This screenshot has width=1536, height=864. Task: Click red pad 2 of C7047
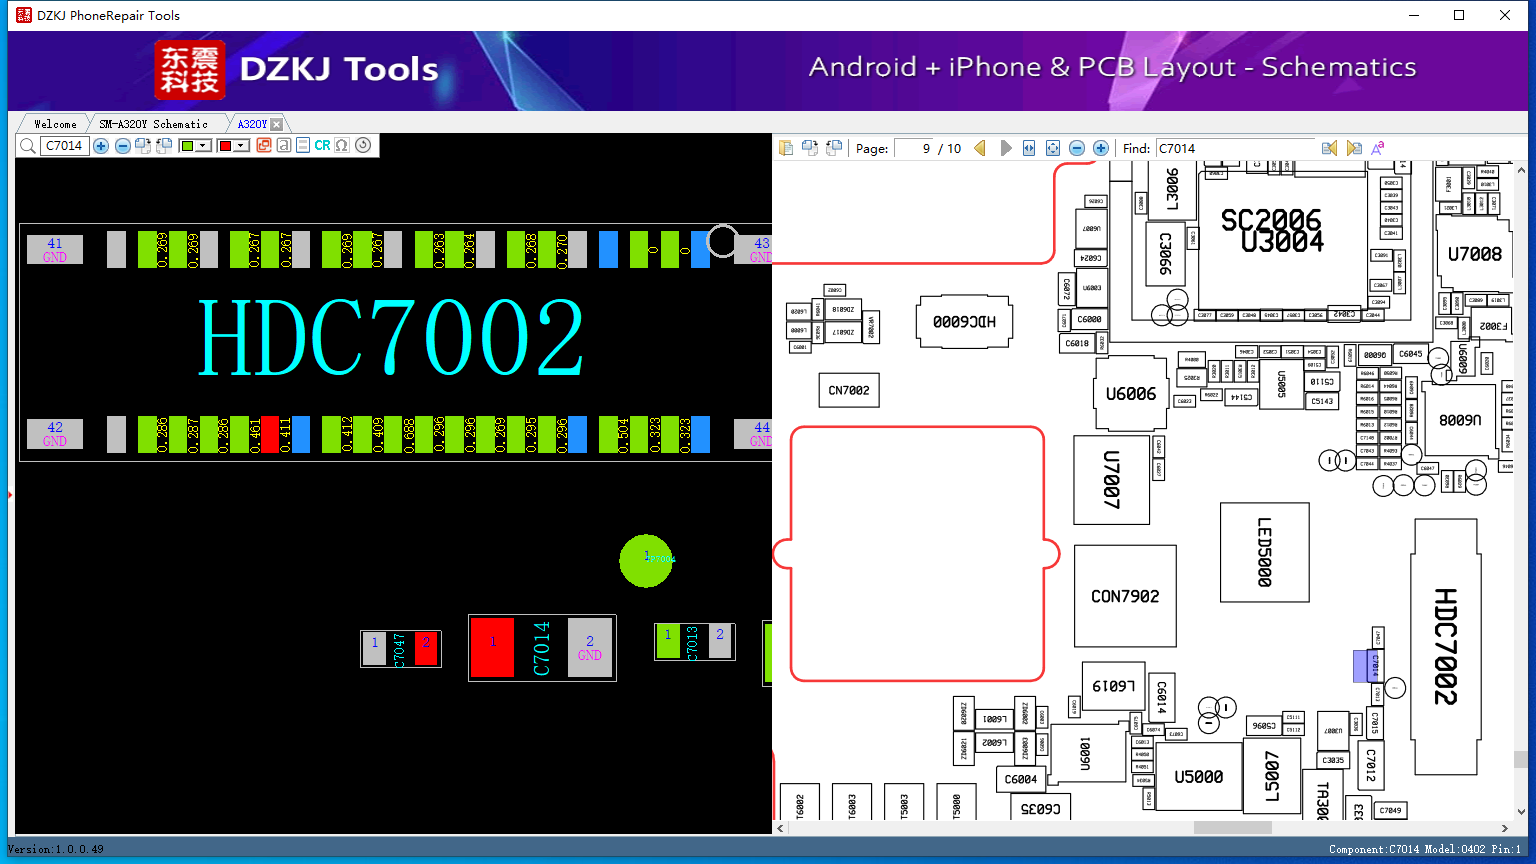[426, 648]
